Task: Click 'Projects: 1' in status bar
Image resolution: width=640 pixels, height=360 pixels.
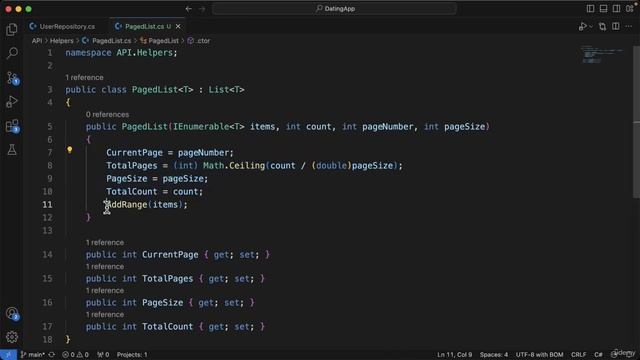Action: (132, 355)
